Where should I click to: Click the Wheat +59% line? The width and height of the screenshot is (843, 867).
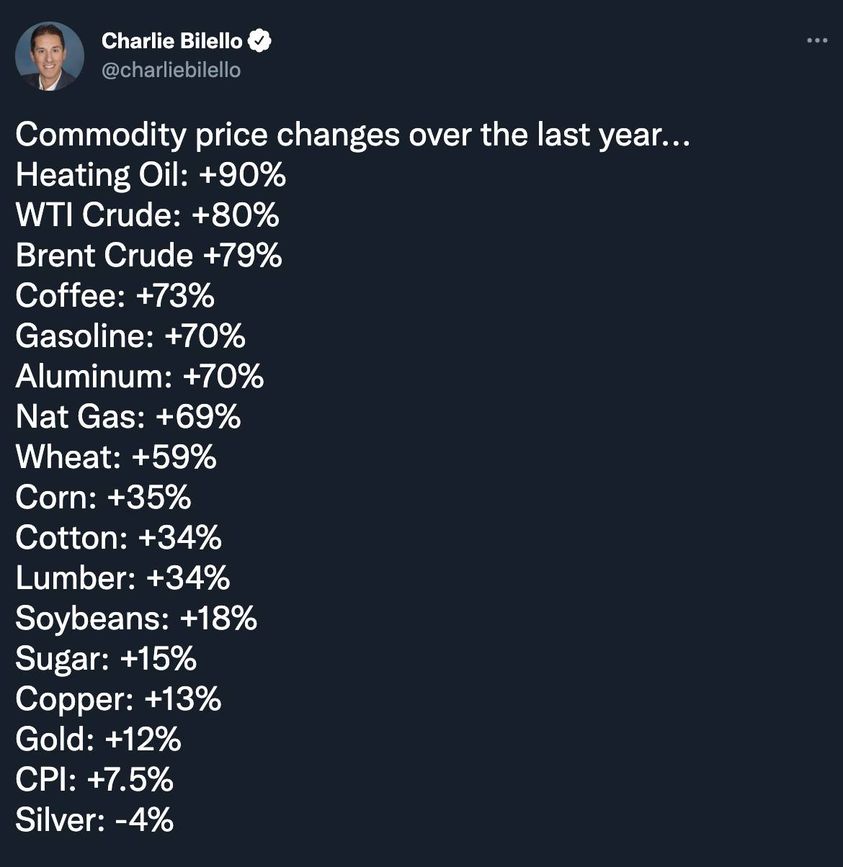(116, 457)
